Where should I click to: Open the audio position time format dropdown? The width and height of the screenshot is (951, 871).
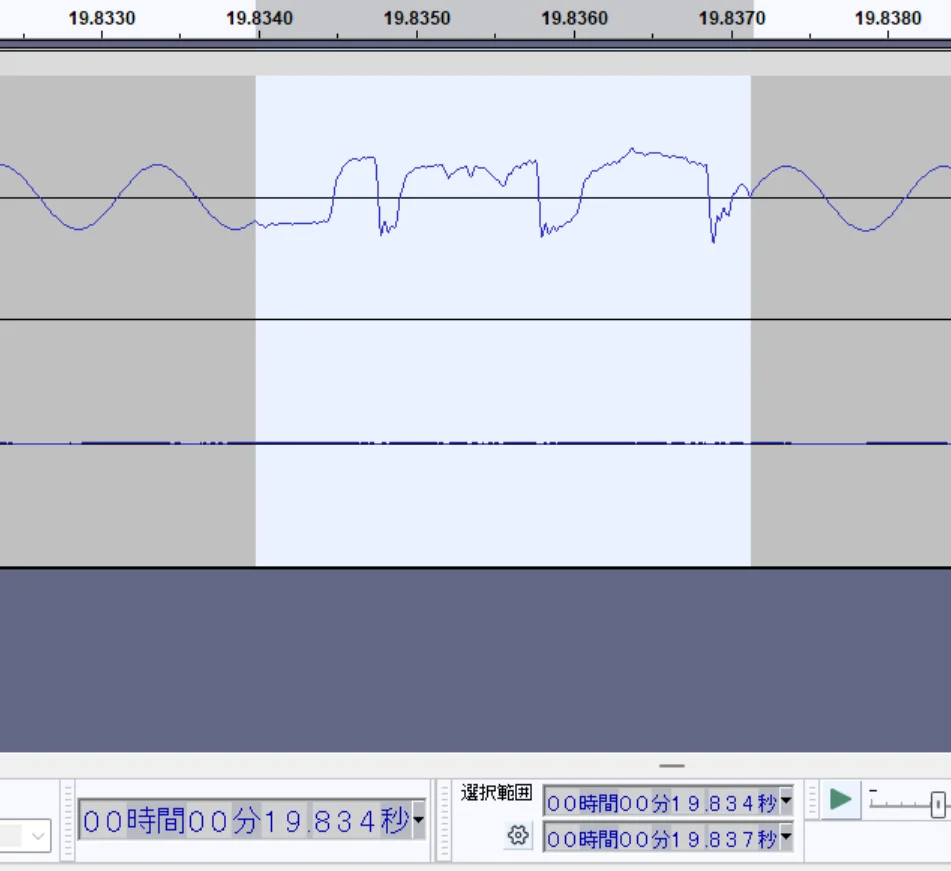418,821
